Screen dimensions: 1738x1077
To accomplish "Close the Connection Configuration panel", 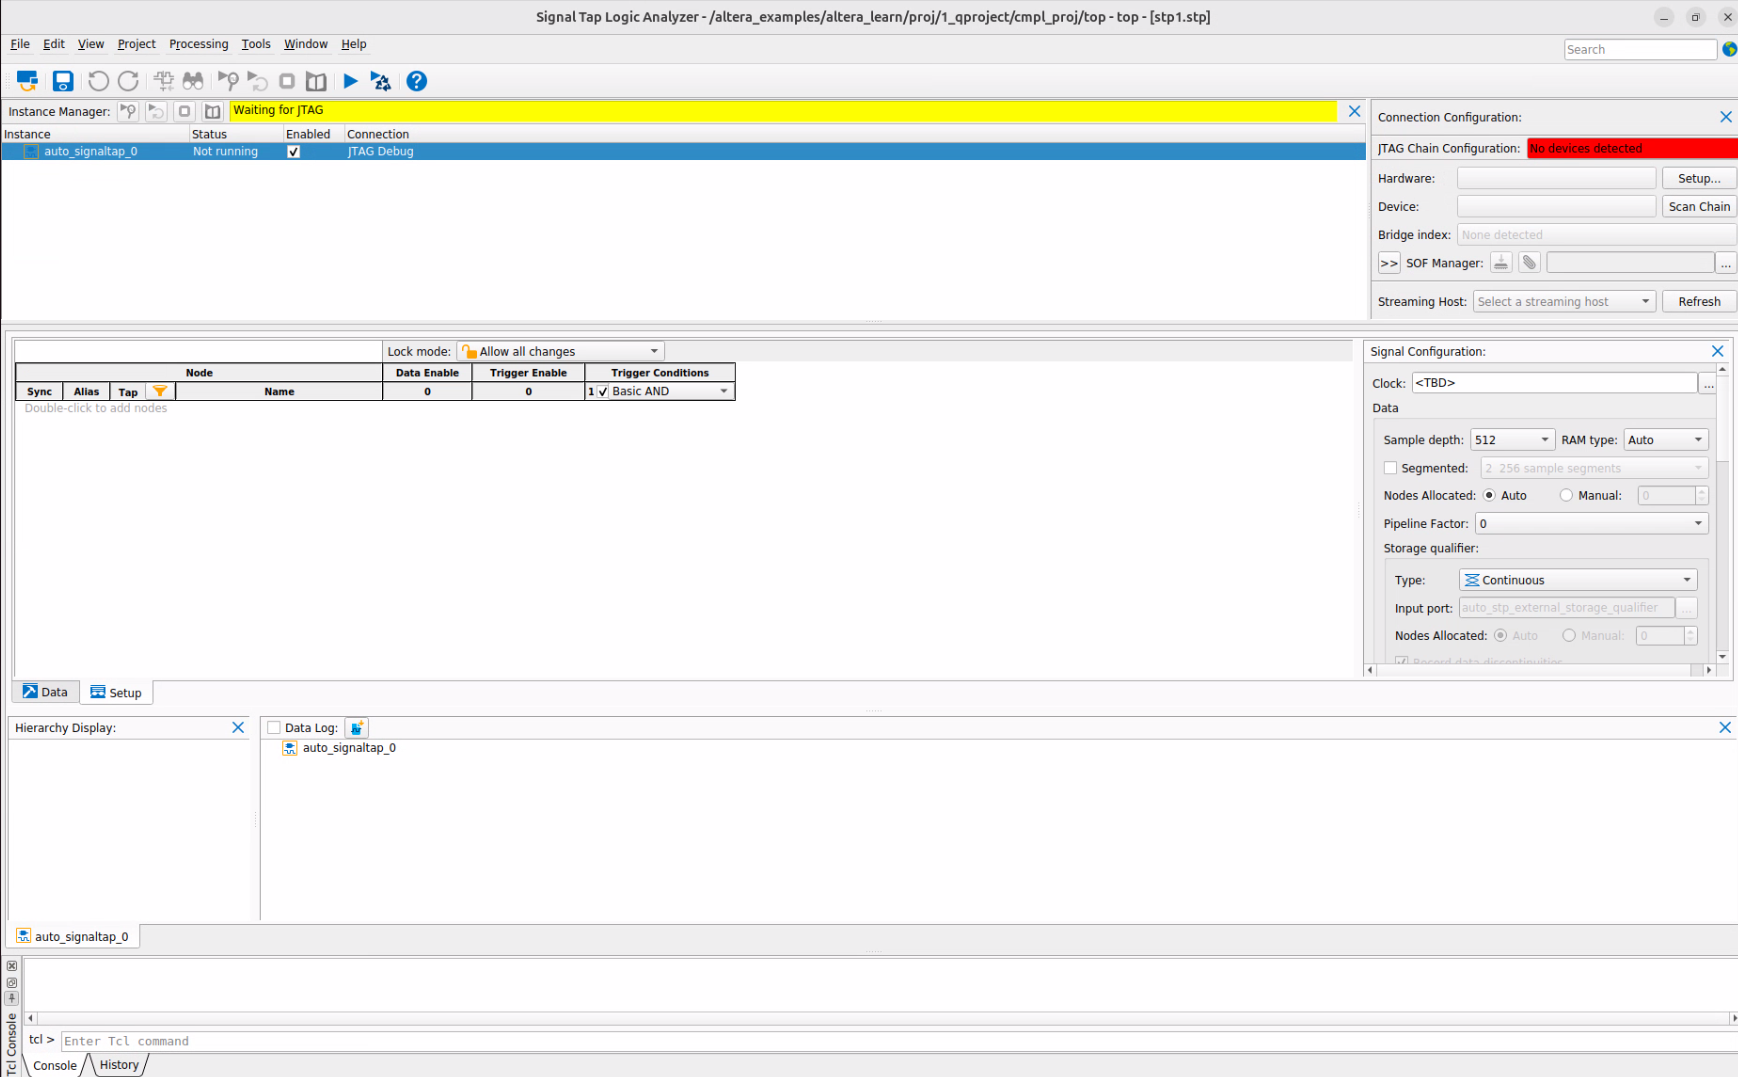I will point(1726,117).
